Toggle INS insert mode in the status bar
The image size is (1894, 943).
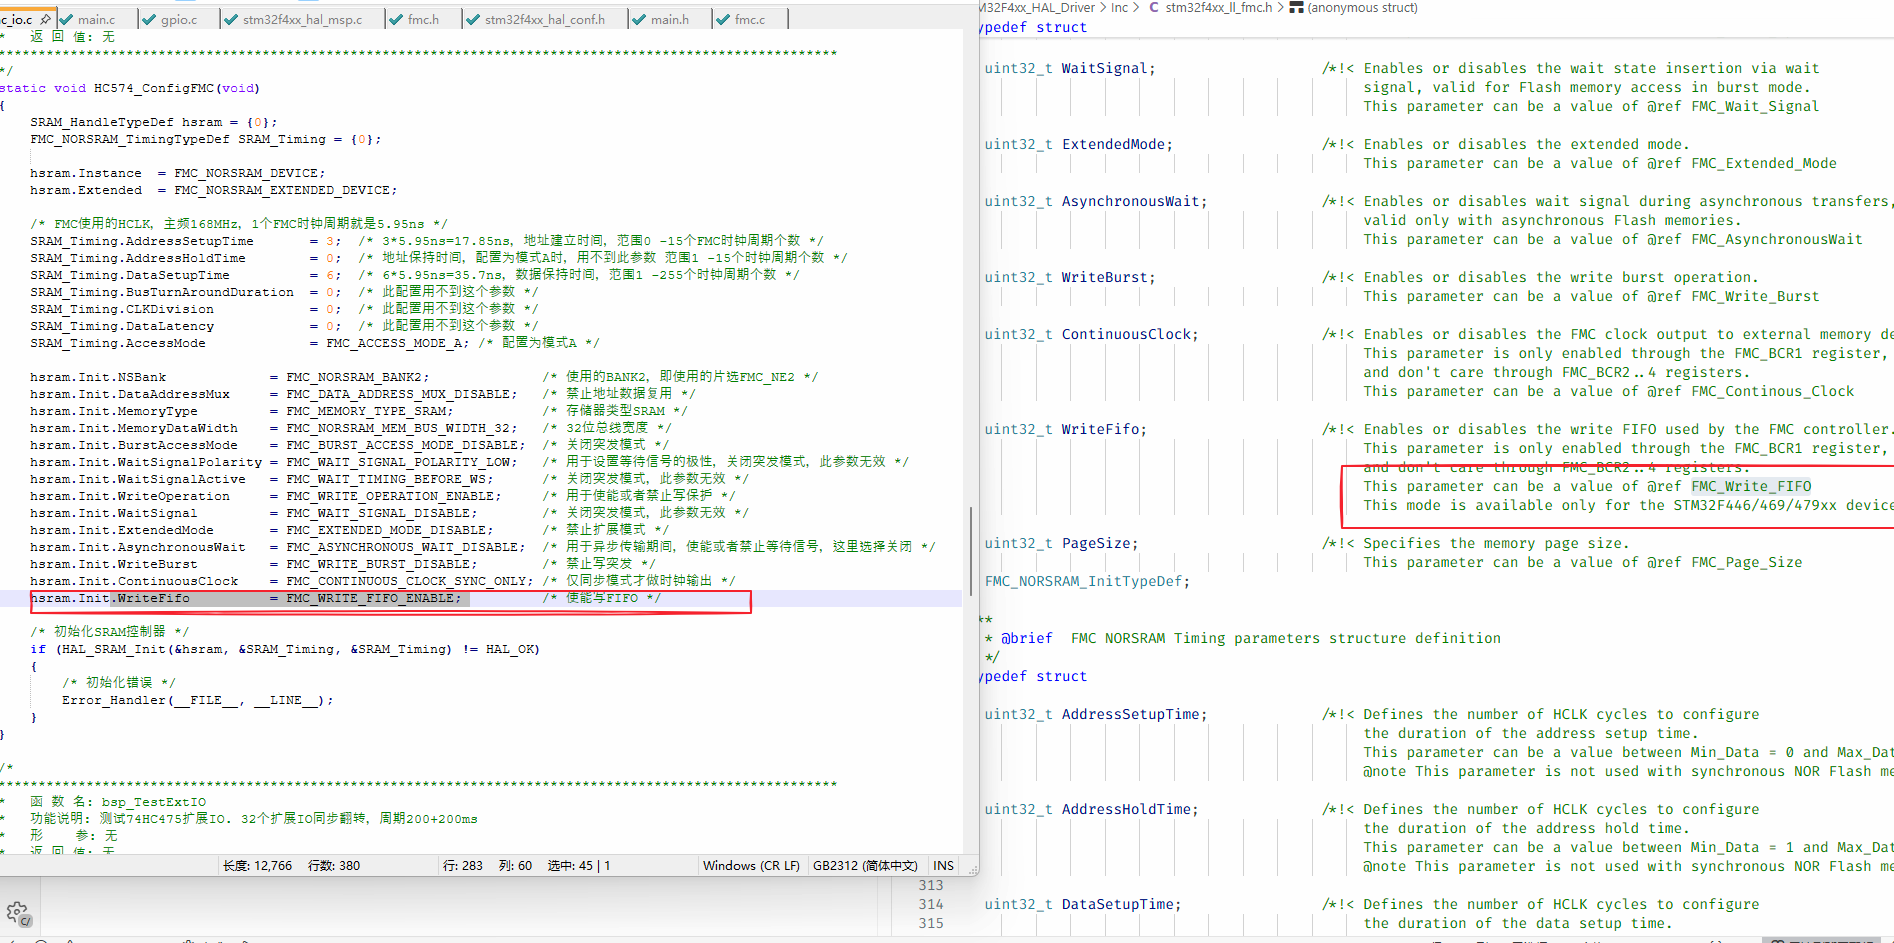[943, 866]
